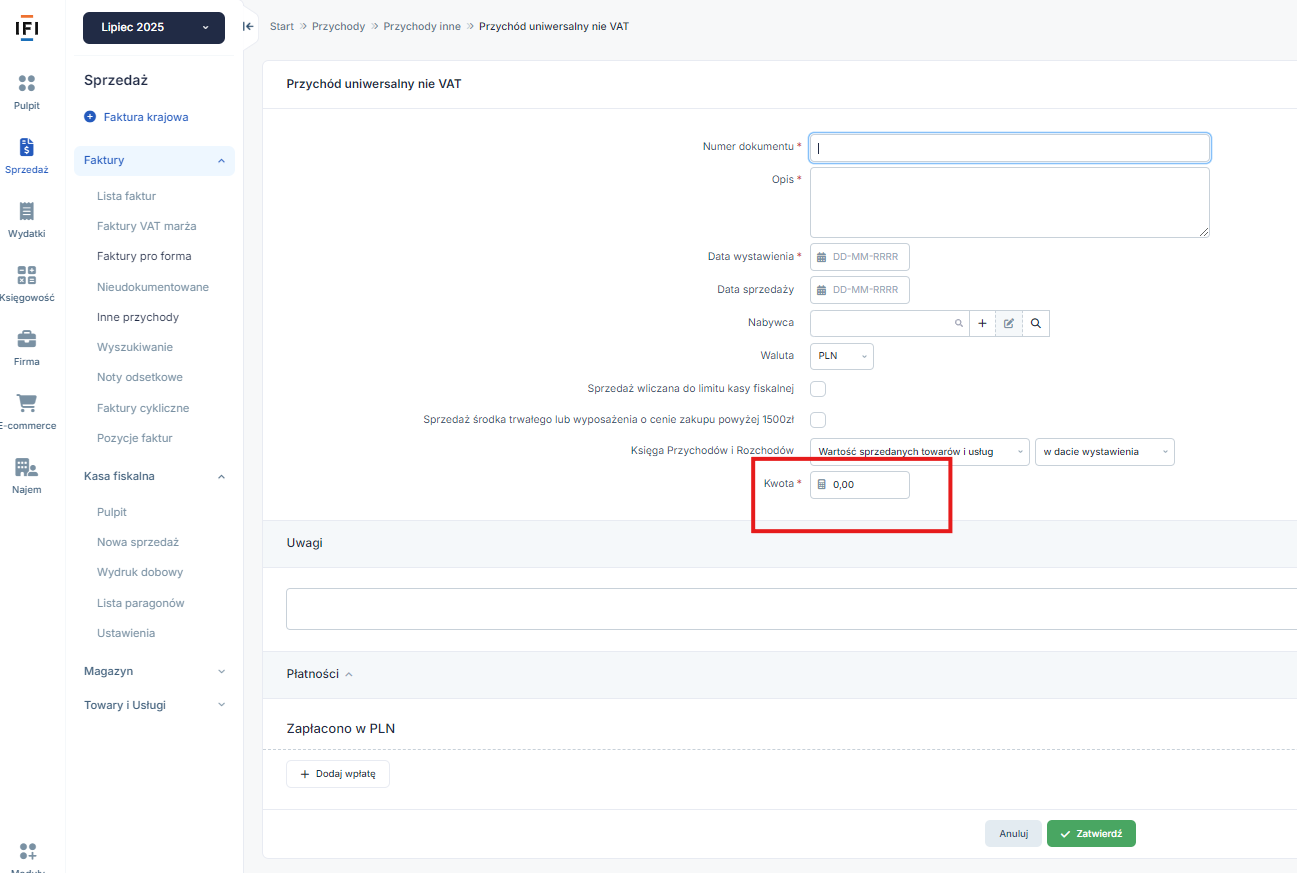This screenshot has width=1297, height=873.
Task: Open the w dacie wystawienia dropdown
Action: pos(1105,452)
